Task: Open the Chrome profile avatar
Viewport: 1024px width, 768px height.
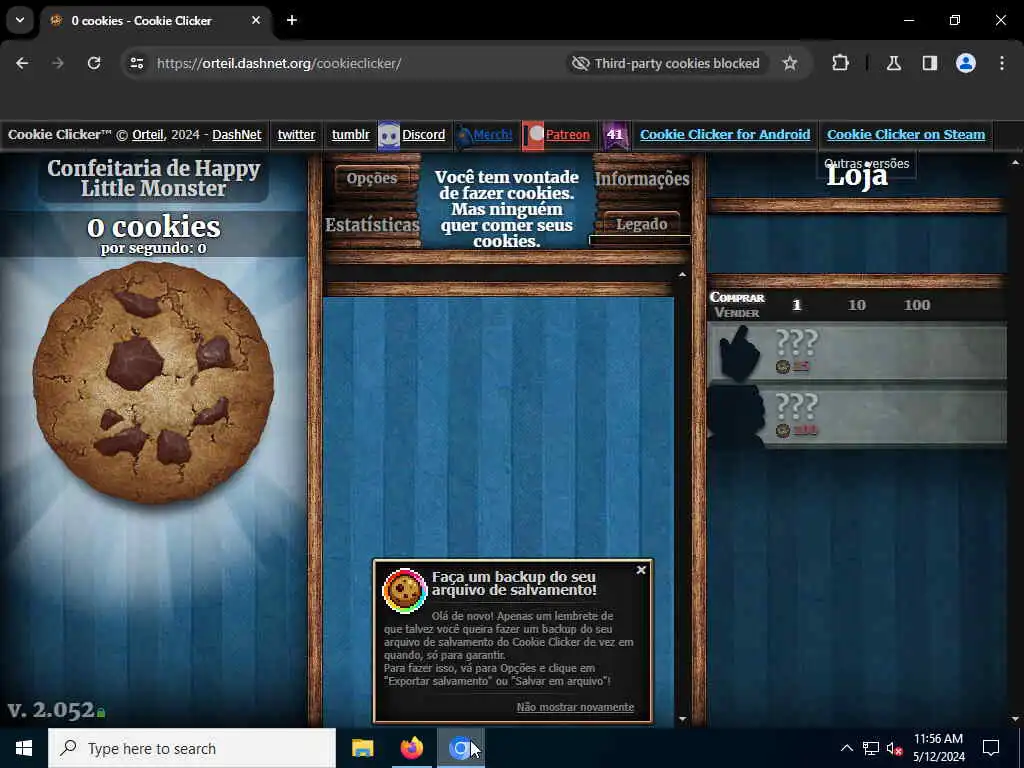Action: point(966,63)
